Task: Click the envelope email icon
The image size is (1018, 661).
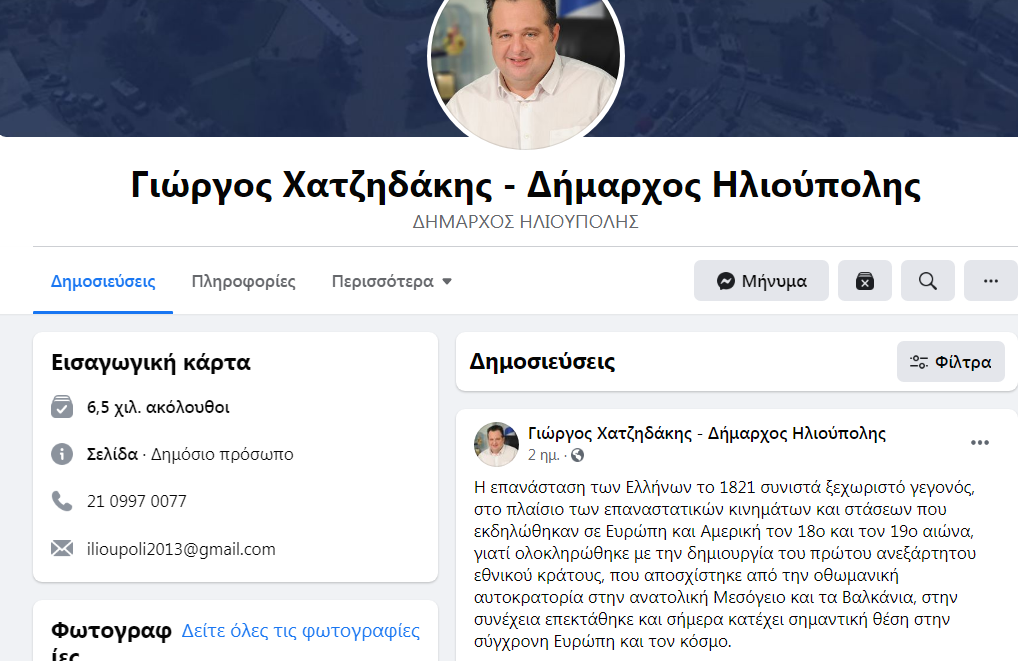Action: point(62,549)
